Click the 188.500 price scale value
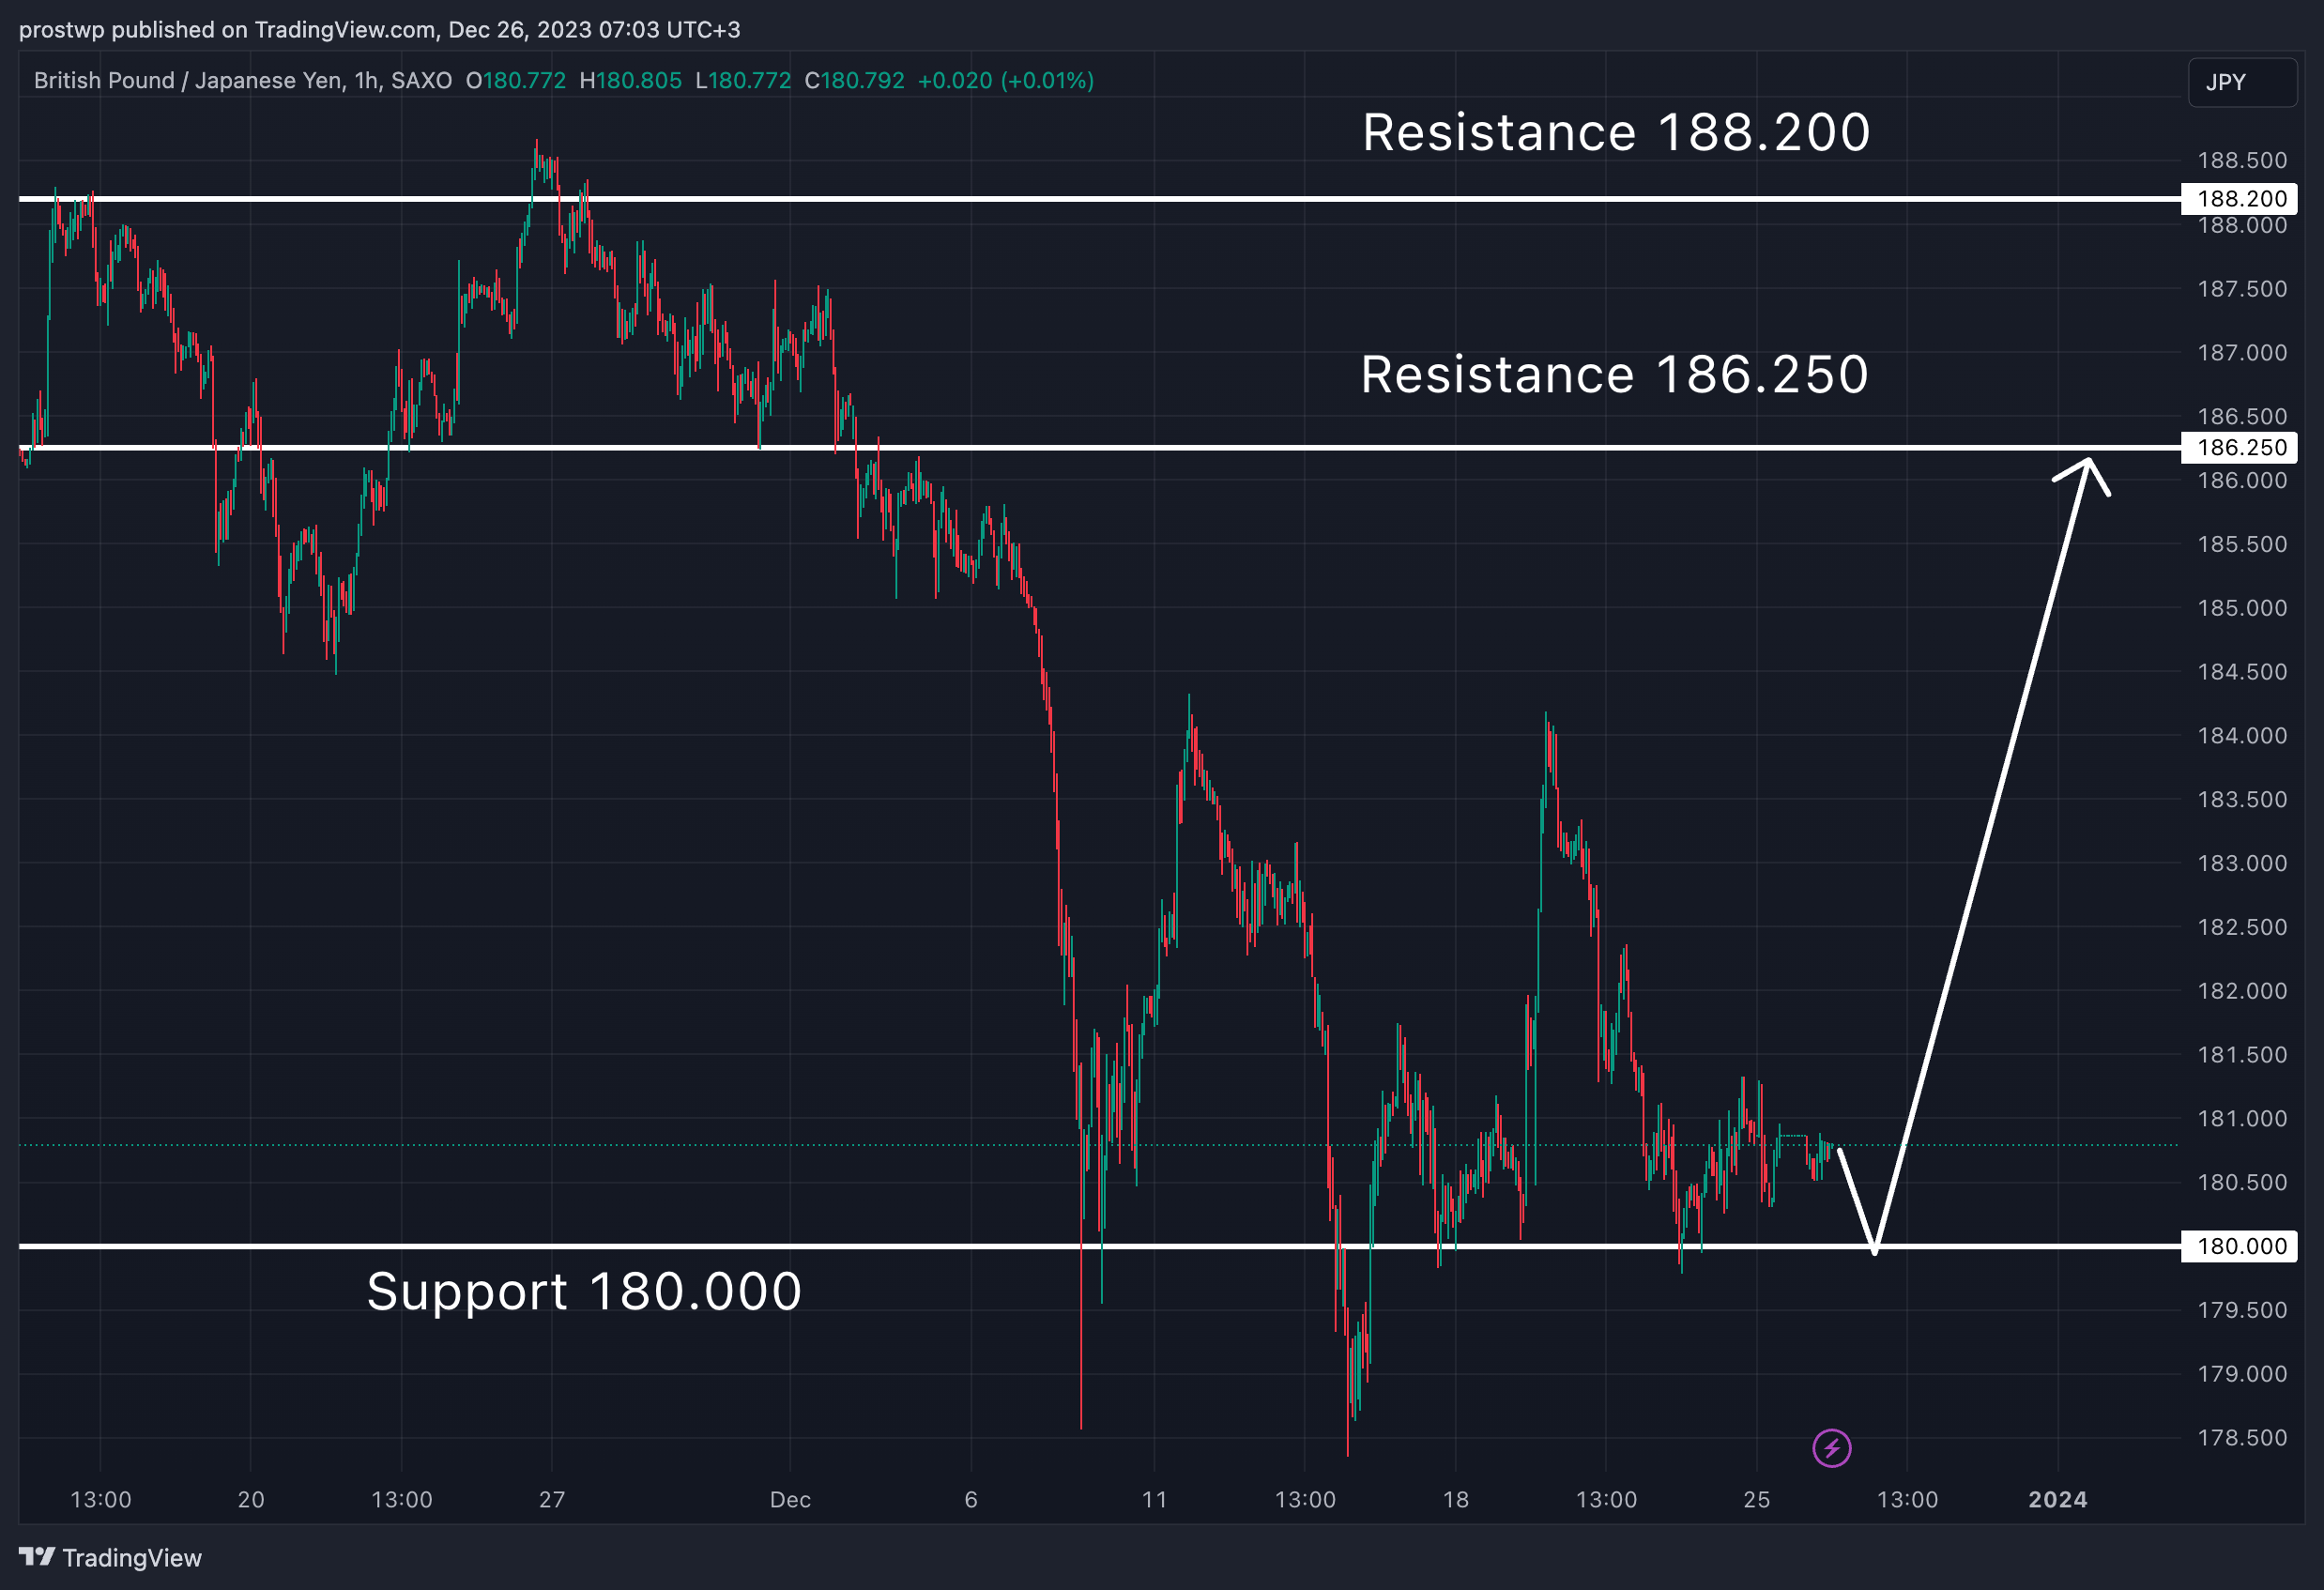This screenshot has height=1590, width=2324. pyautogui.click(x=2242, y=161)
